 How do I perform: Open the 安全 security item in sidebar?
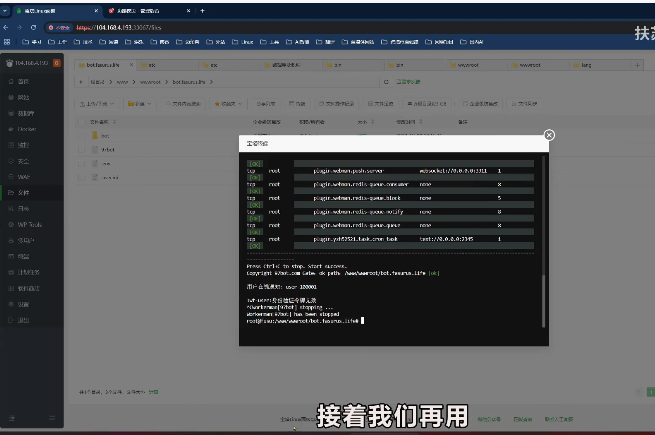point(23,161)
